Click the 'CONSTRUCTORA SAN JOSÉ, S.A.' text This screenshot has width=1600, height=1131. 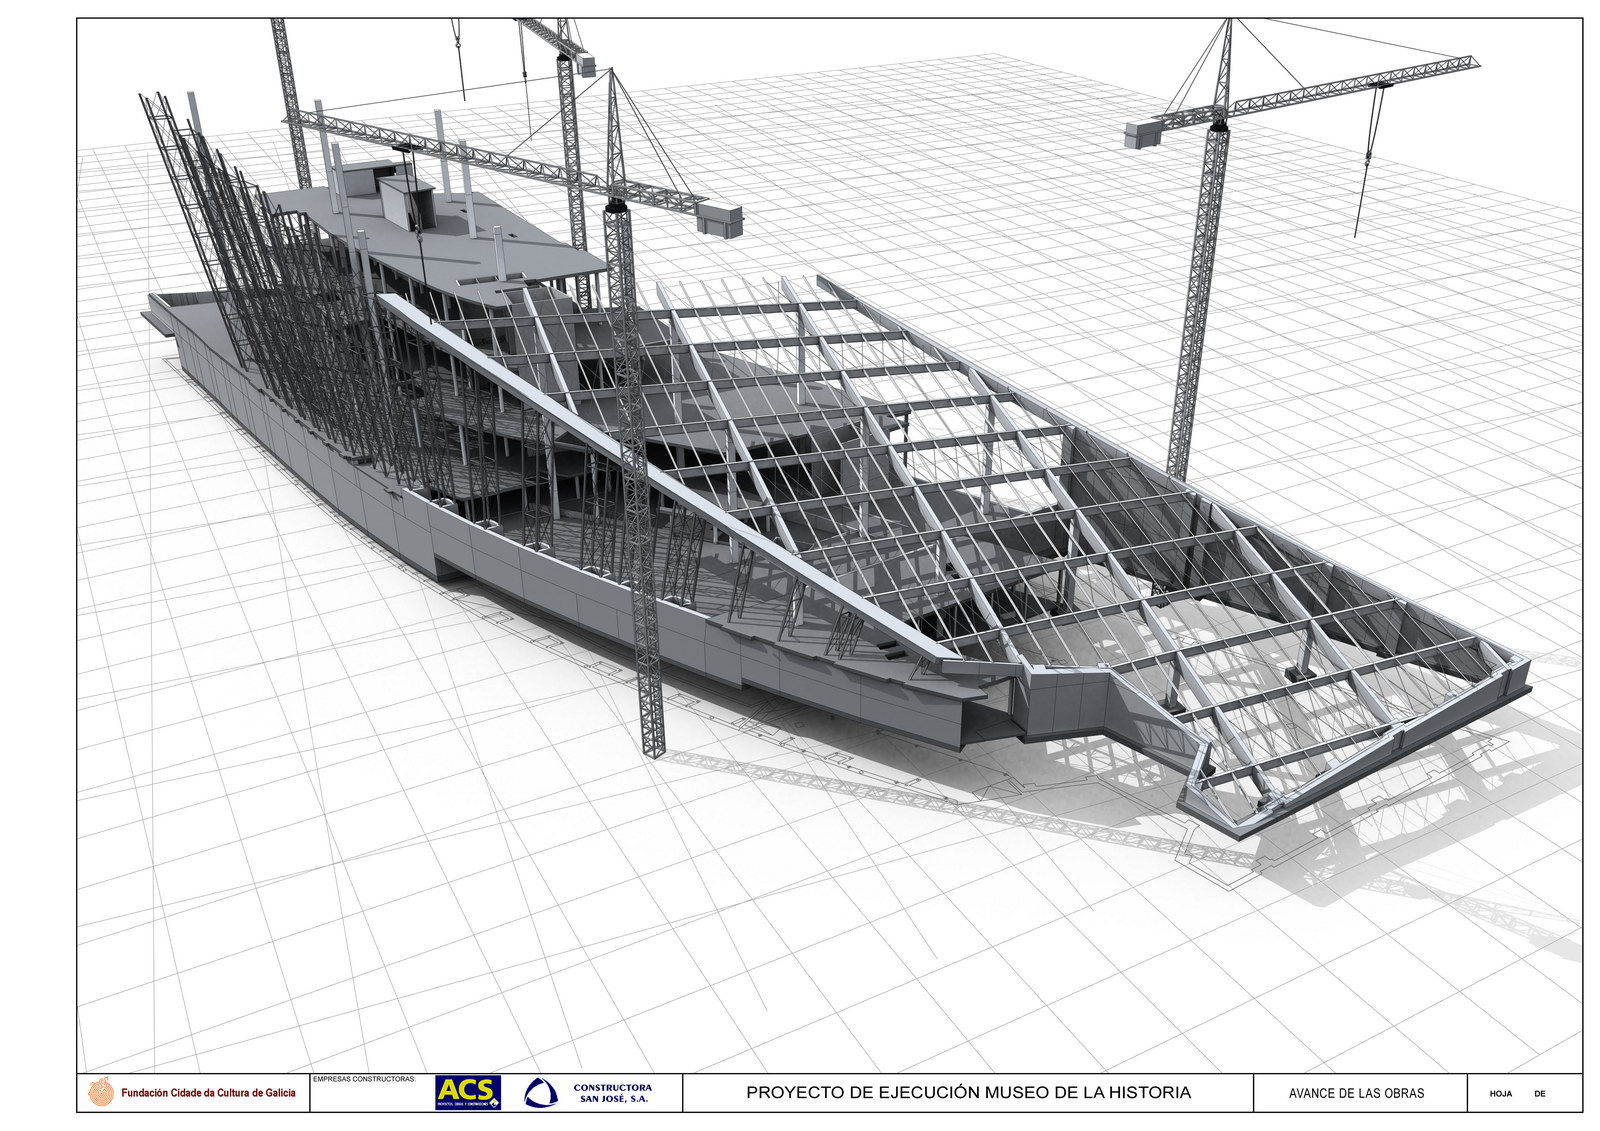tap(612, 1093)
